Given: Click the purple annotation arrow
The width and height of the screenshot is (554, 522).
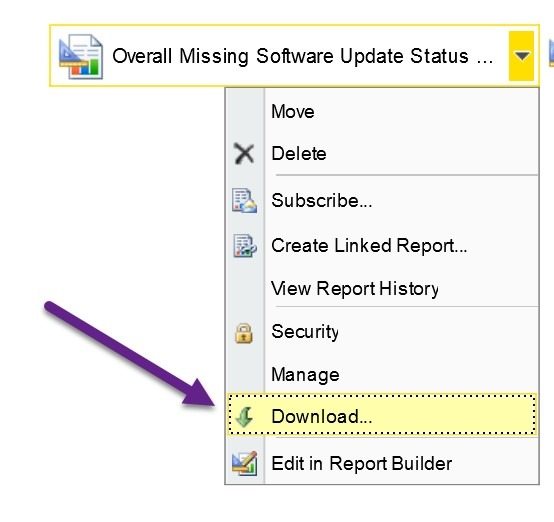Looking at the screenshot, I should (x=130, y=354).
